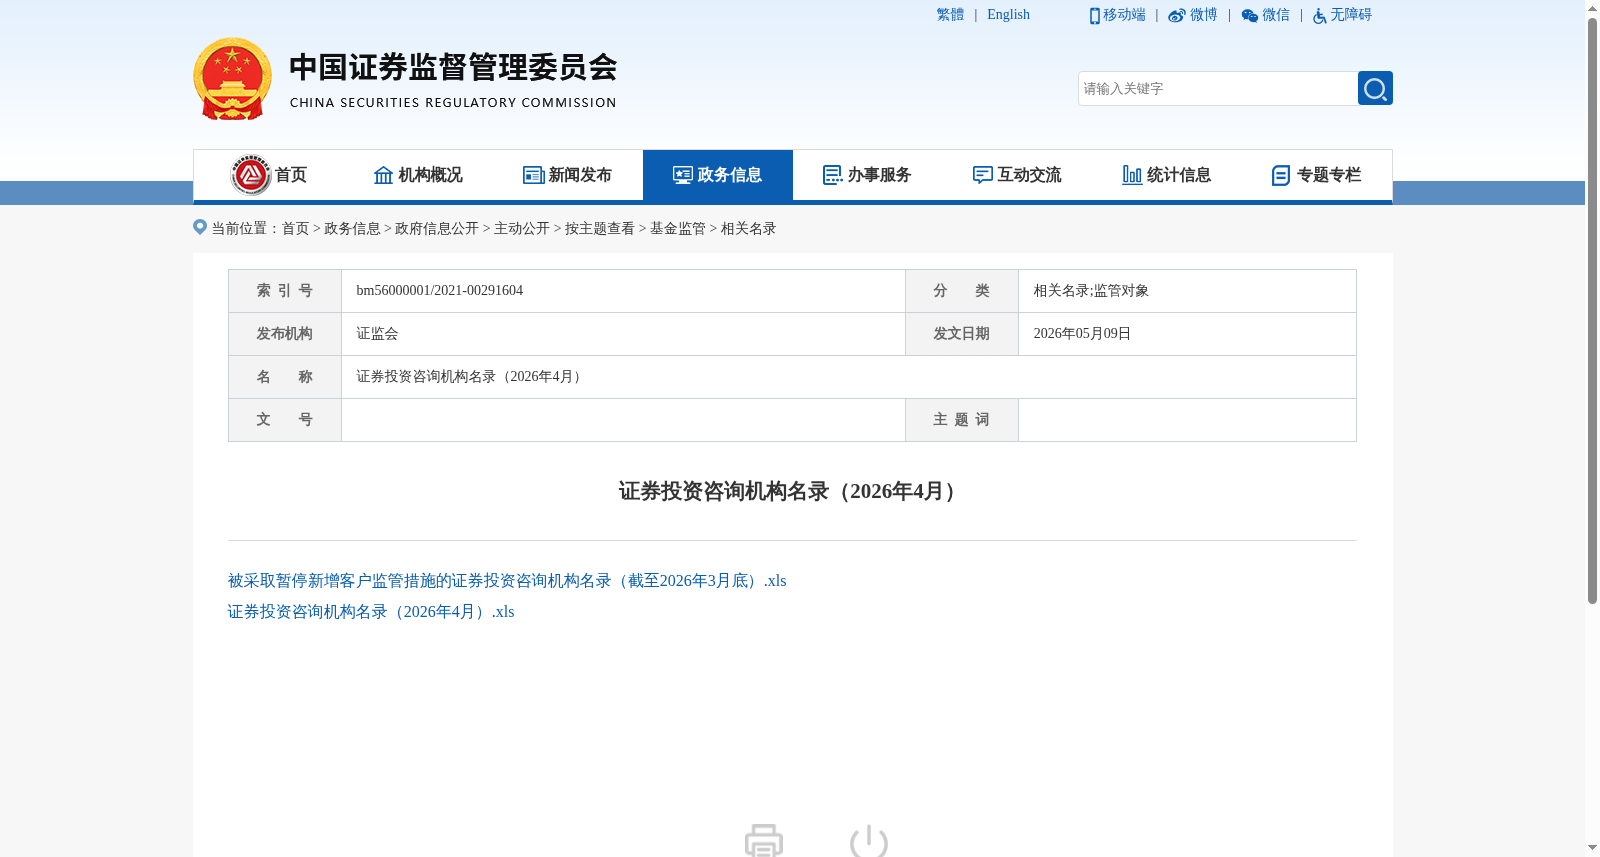Viewport: 1600px width, 857px height.
Task: Open the 无障碍 accessibility link
Action: 1351,15
